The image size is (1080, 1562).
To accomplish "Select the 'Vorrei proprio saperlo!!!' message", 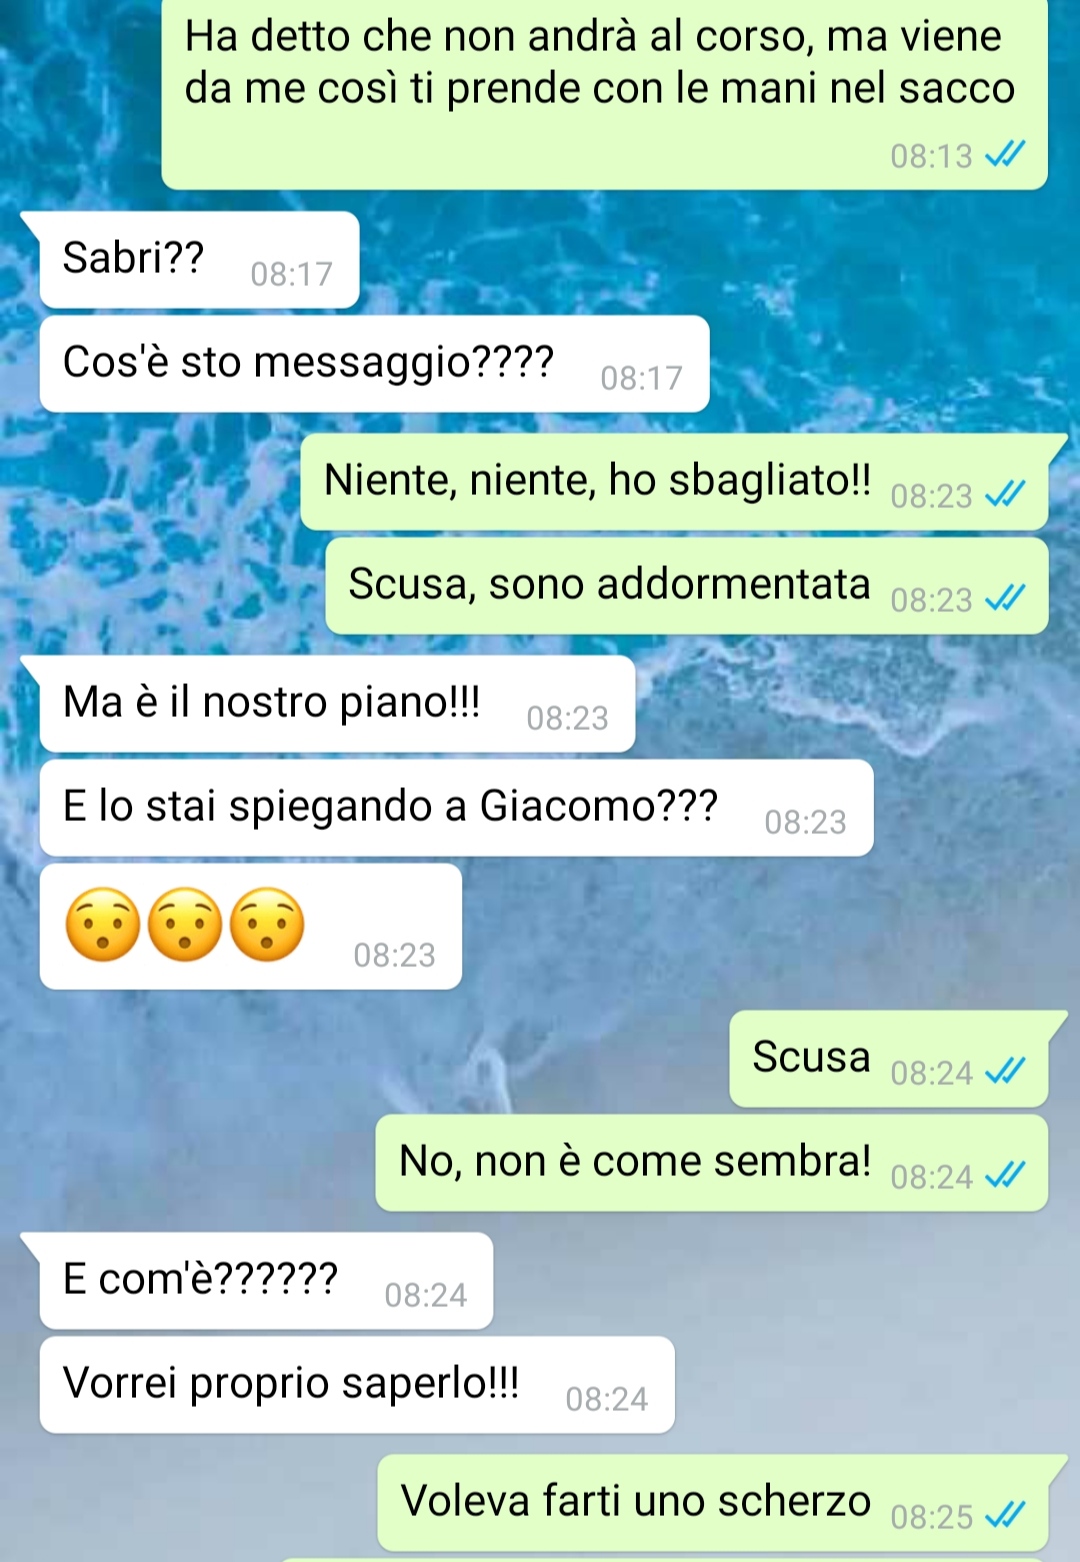I will pyautogui.click(x=357, y=1385).
